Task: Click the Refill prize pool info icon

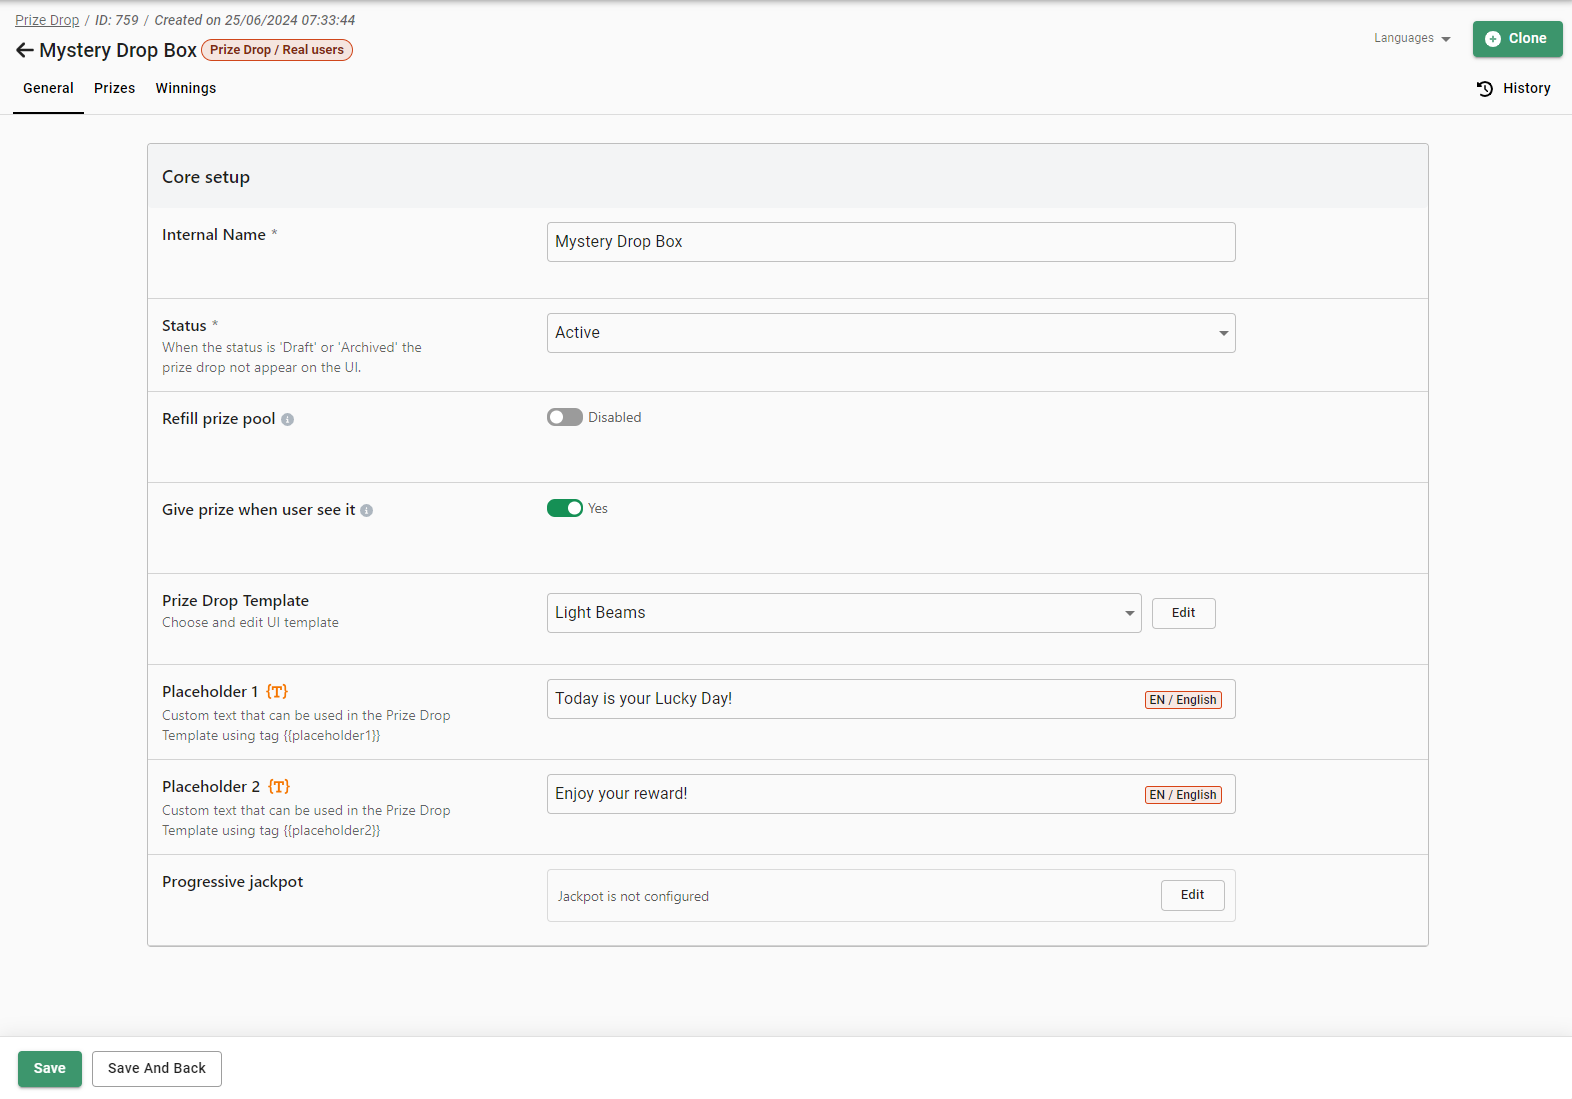Action: pyautogui.click(x=287, y=420)
